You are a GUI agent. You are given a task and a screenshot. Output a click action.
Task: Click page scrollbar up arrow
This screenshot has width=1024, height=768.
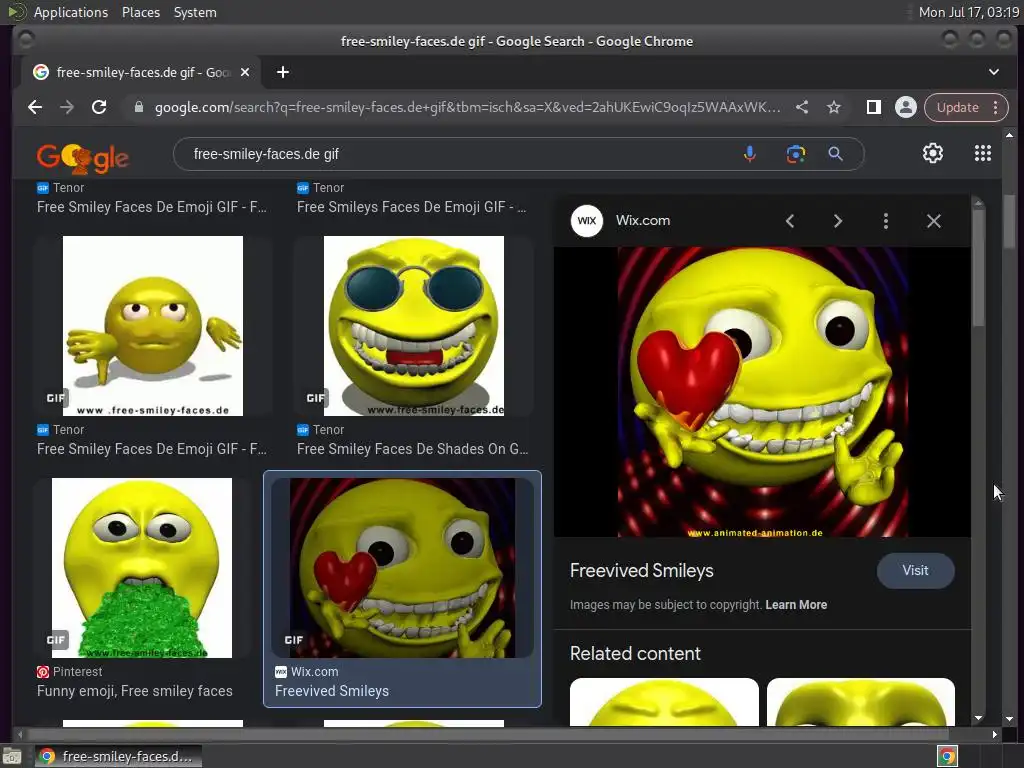[1010, 135]
